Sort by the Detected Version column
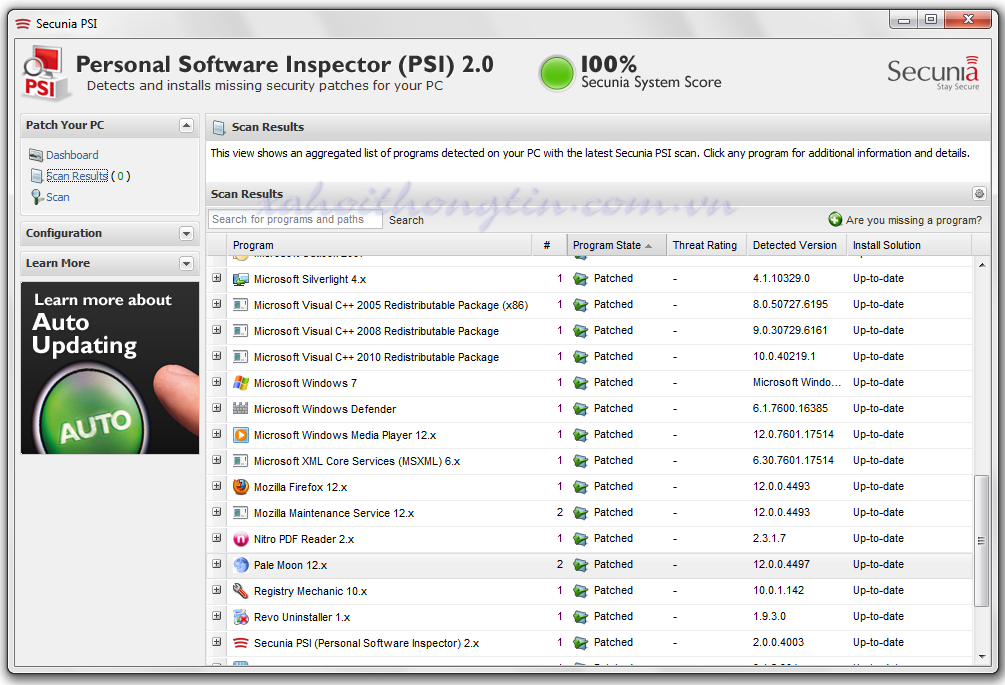Screen dimensions: 1005x685 tap(796, 245)
